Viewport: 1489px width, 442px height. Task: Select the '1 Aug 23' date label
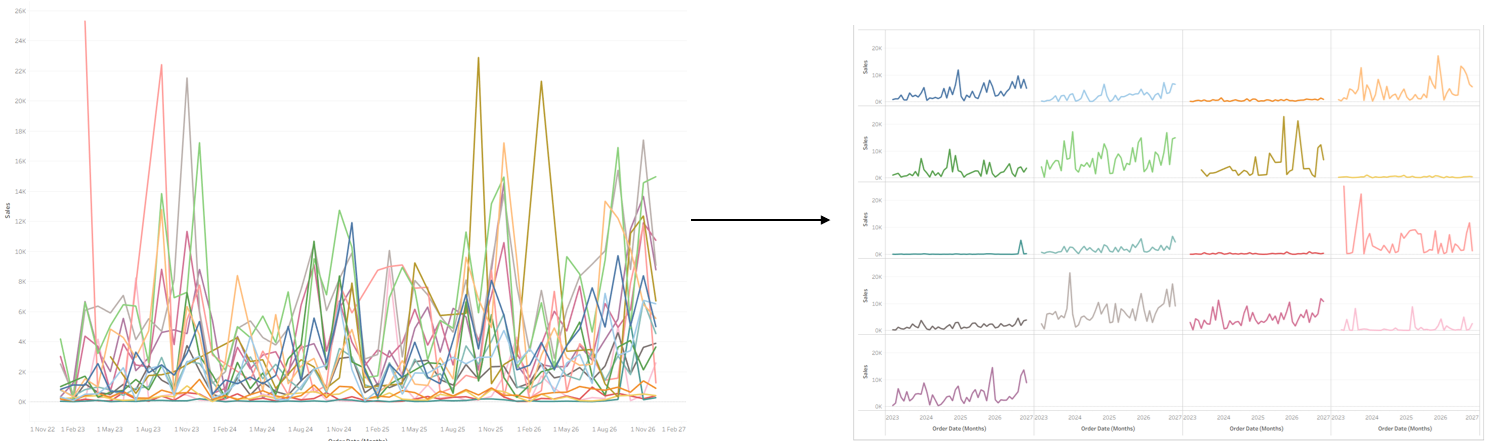pos(147,429)
